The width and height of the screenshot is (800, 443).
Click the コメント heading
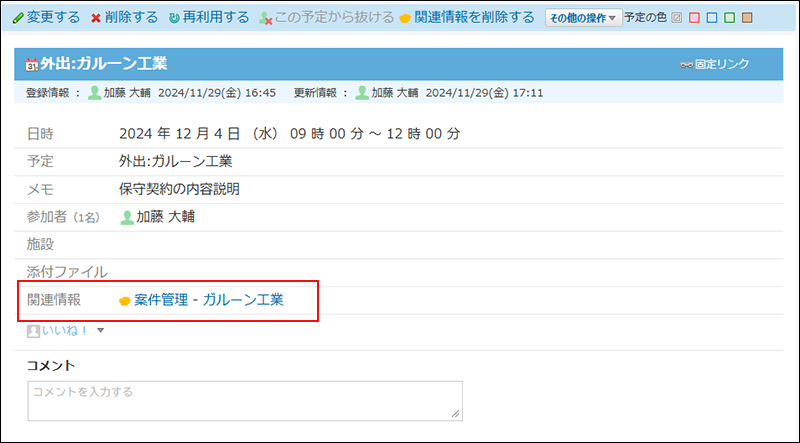coord(51,365)
